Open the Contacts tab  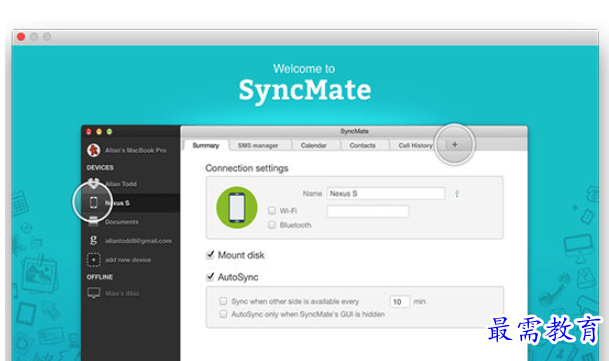click(362, 146)
